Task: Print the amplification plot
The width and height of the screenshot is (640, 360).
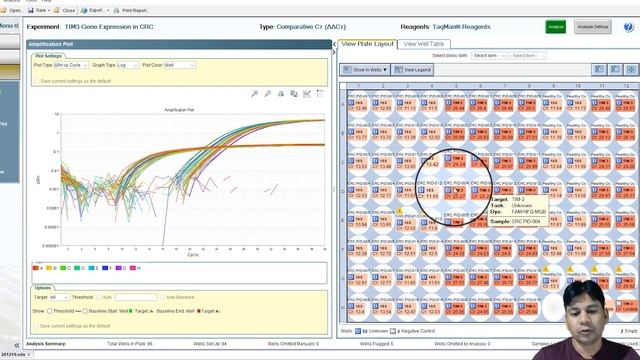Action: point(281,94)
